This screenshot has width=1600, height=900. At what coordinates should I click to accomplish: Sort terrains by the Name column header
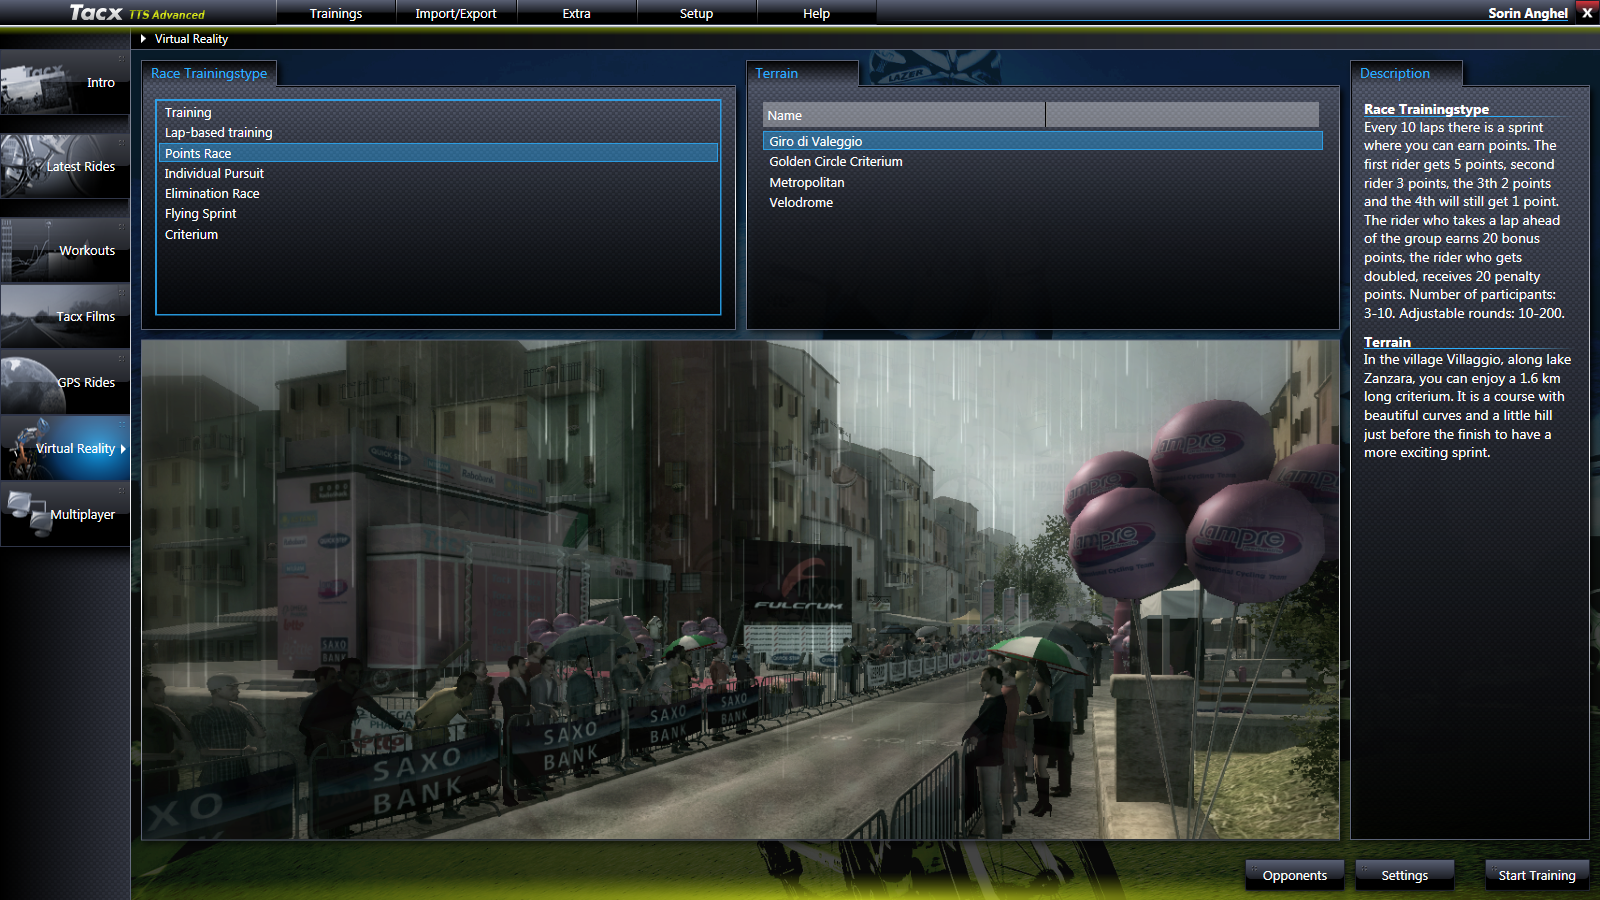(904, 115)
